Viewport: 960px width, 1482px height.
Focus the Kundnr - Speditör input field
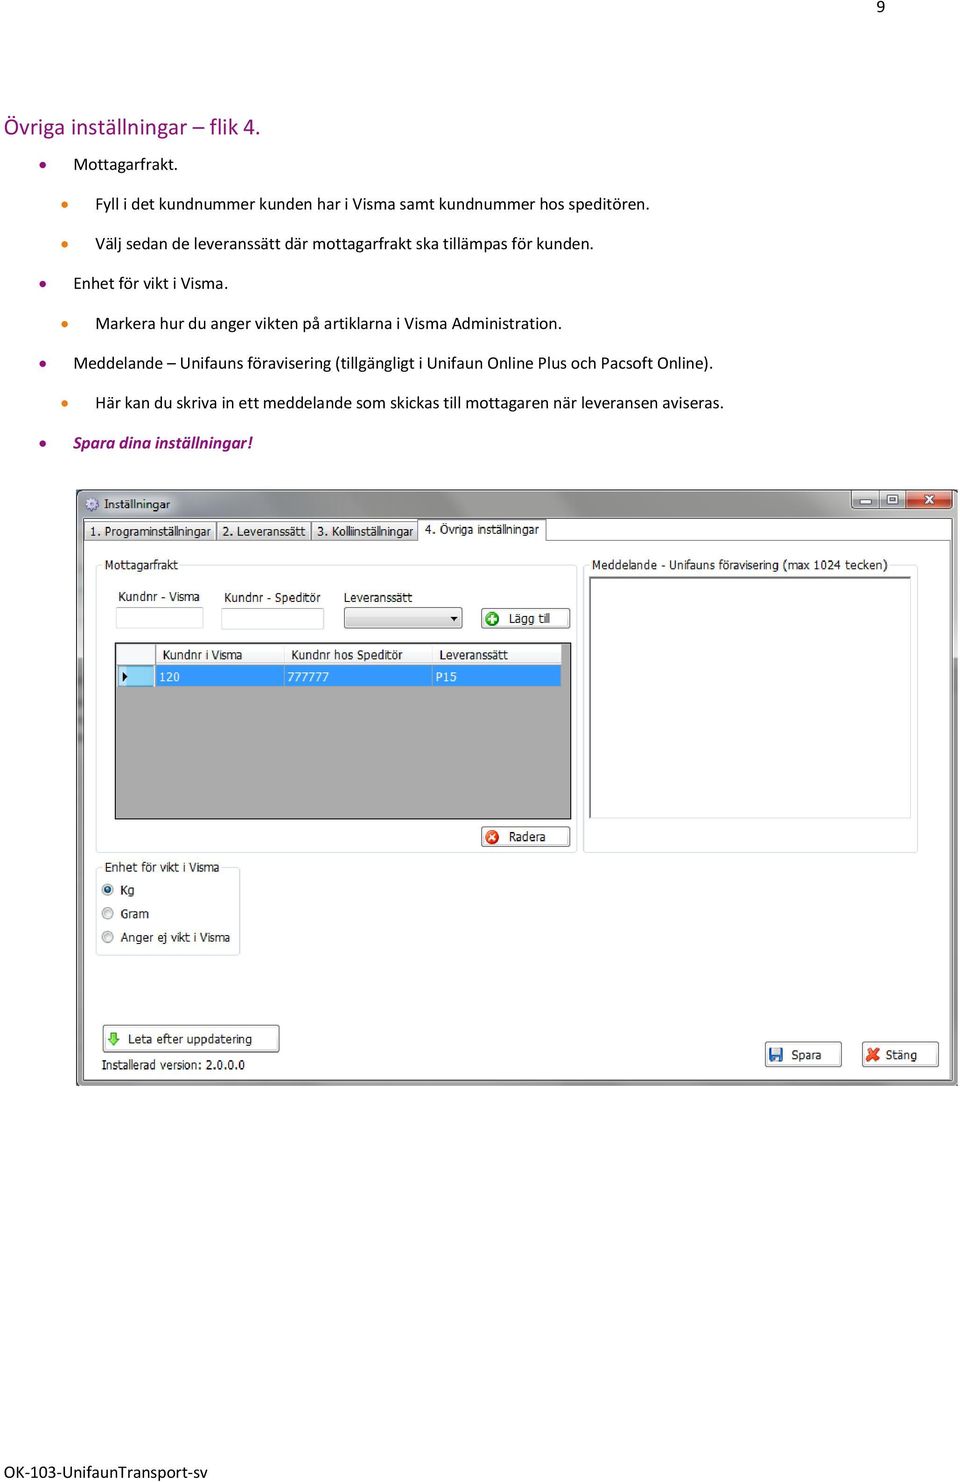click(272, 619)
